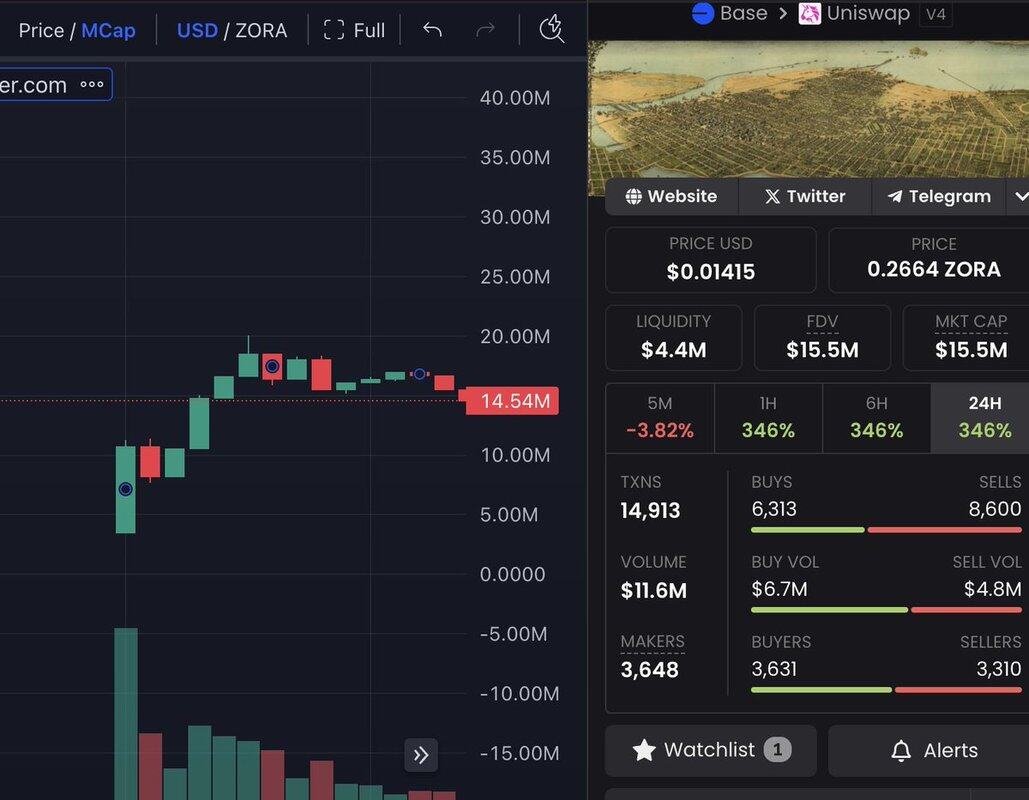1029x800 pixels.
Task: Click the Base chain icon
Action: pos(703,13)
